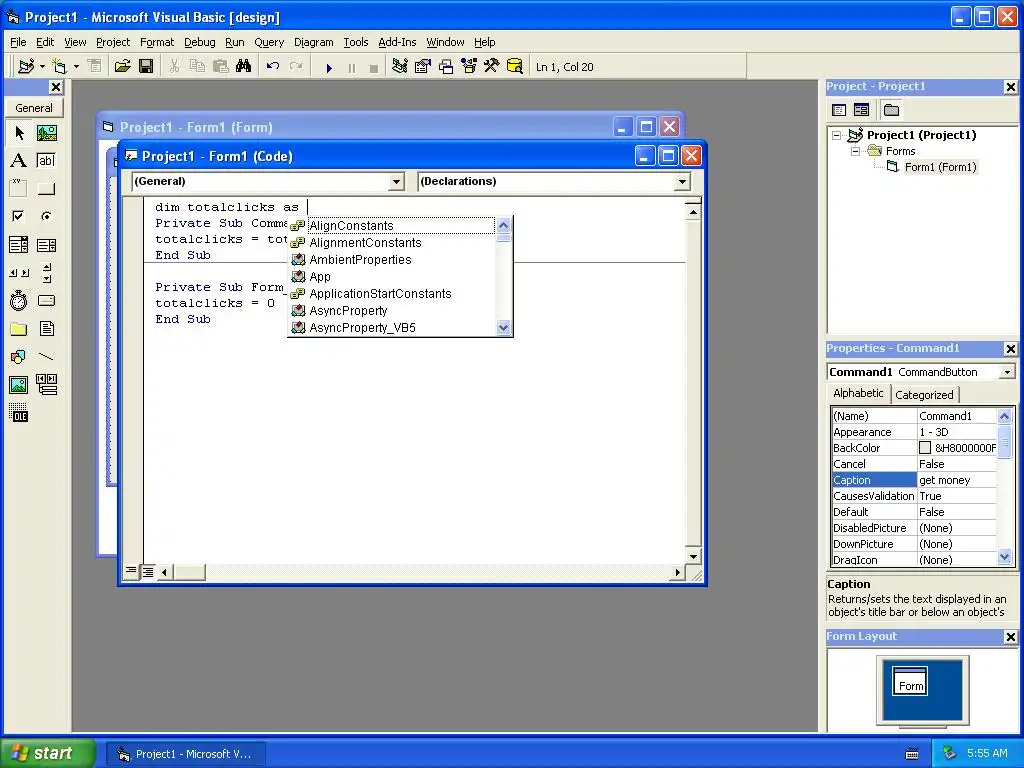This screenshot has width=1024, height=768.
Task: Open the Debug menu
Action: coord(199,42)
